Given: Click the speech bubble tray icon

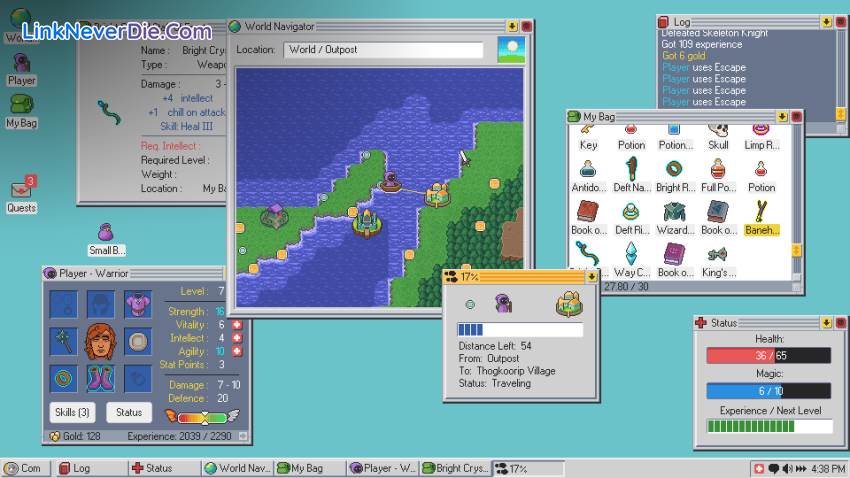Looking at the screenshot, I should click(x=774, y=469).
